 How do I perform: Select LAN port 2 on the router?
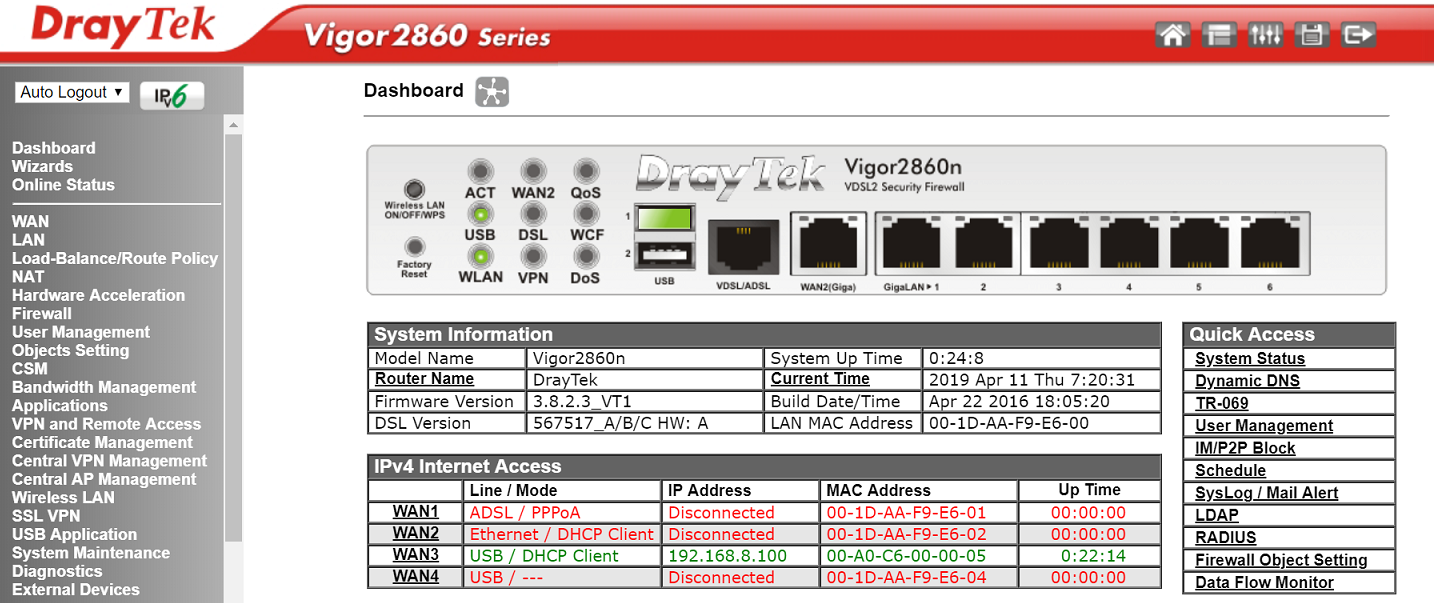point(984,245)
